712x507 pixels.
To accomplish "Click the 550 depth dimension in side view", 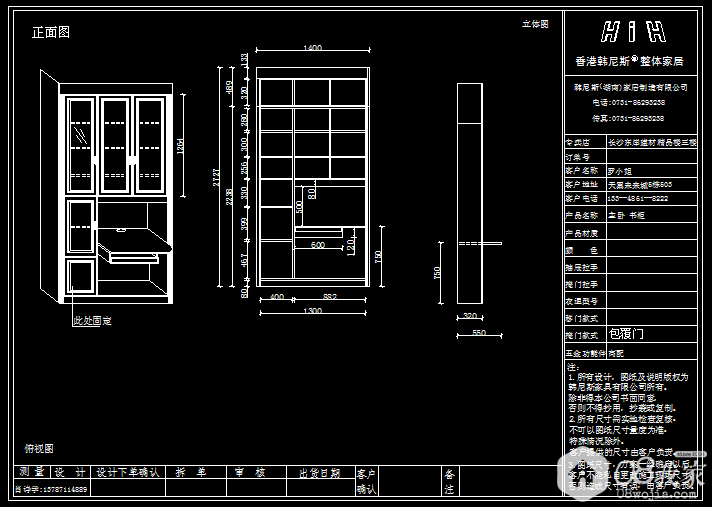I will coord(479,332).
